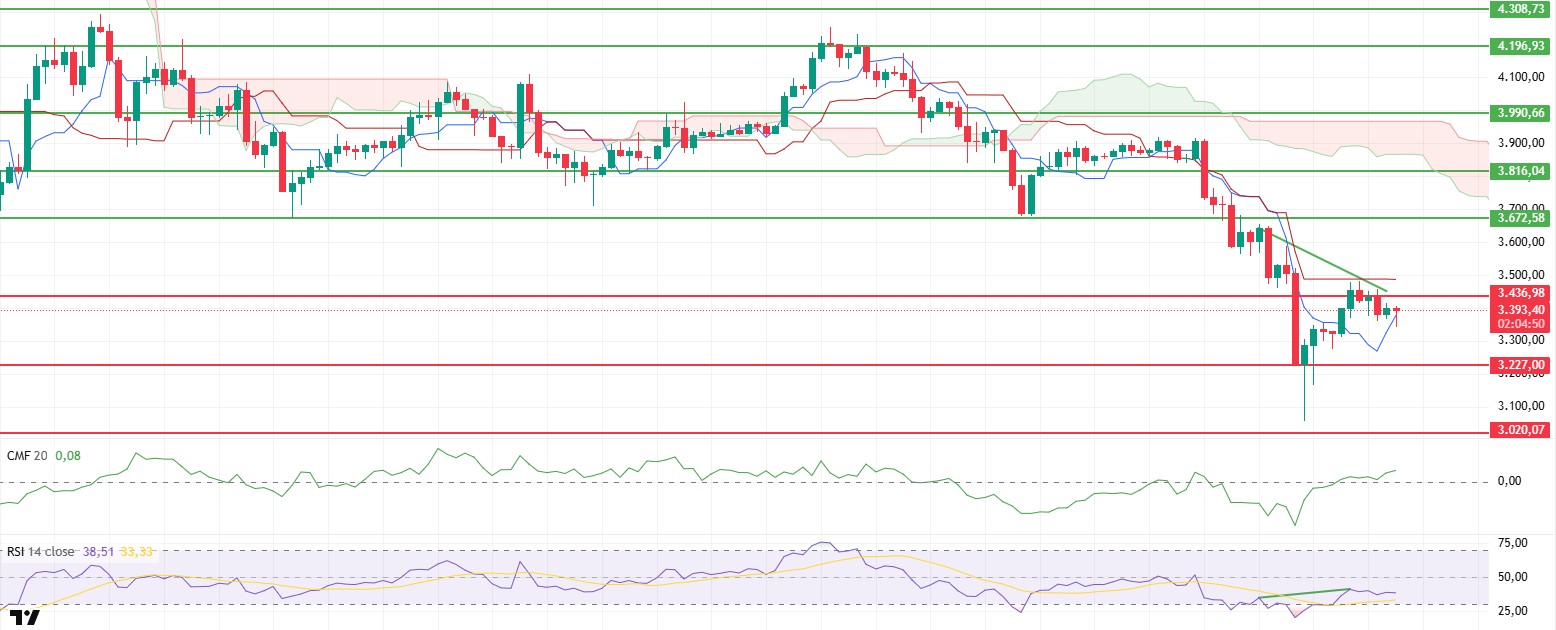Screen dimensions: 1556x630
Task: Open the CMF 20 indicator legend
Action: (27, 455)
